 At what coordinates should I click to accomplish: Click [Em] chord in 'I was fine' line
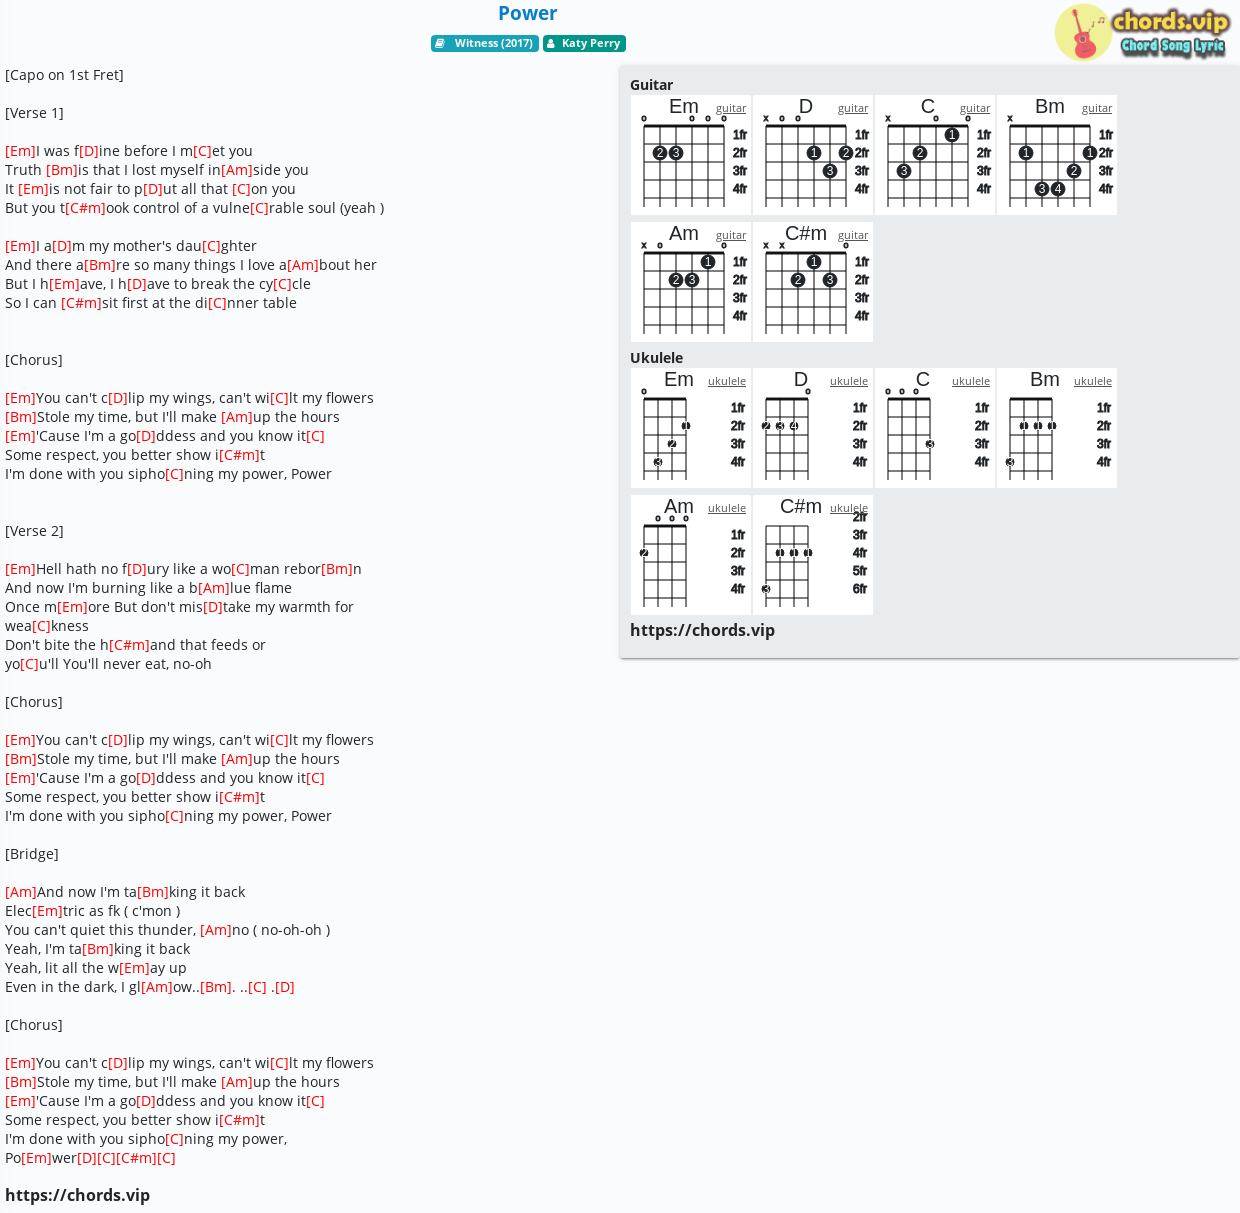tap(20, 151)
